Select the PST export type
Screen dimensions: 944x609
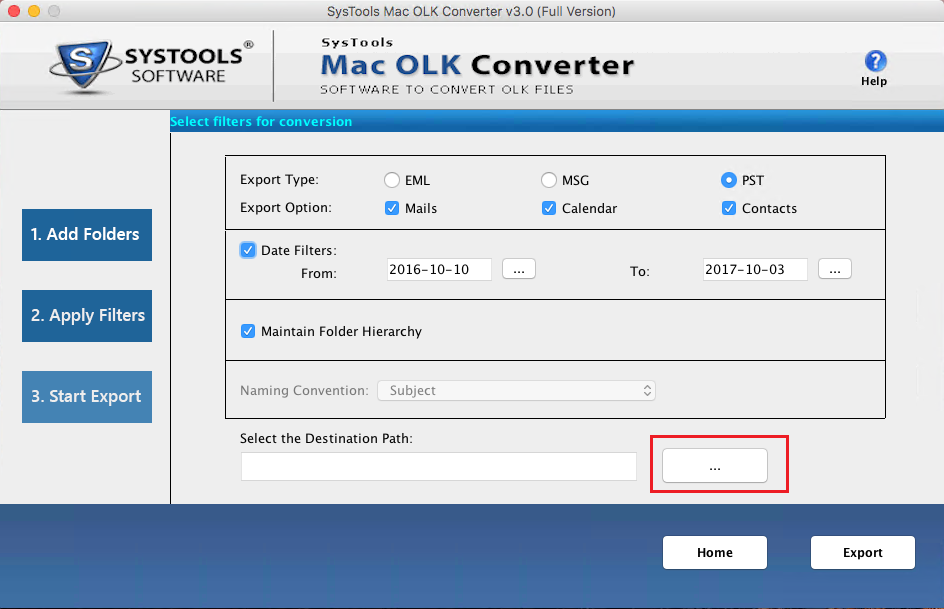[729, 181]
